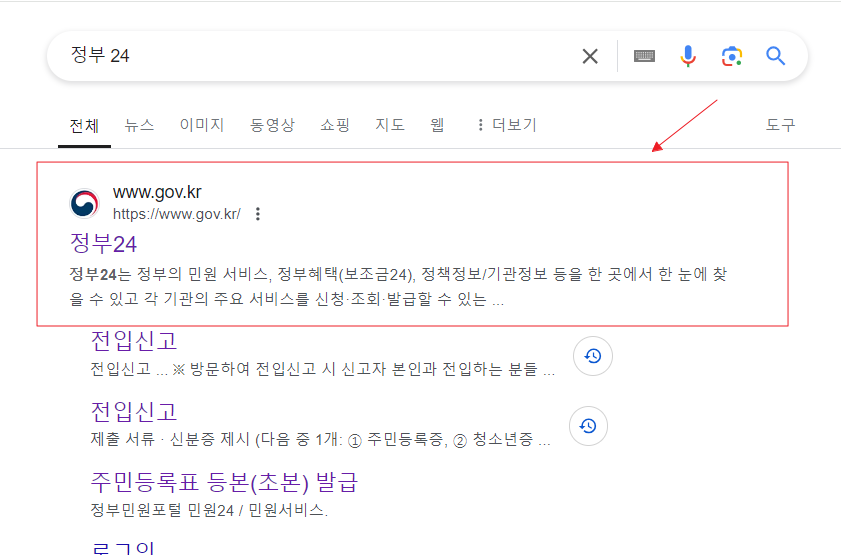Submit search with the magnifying glass icon
This screenshot has width=841, height=555.
tap(775, 56)
